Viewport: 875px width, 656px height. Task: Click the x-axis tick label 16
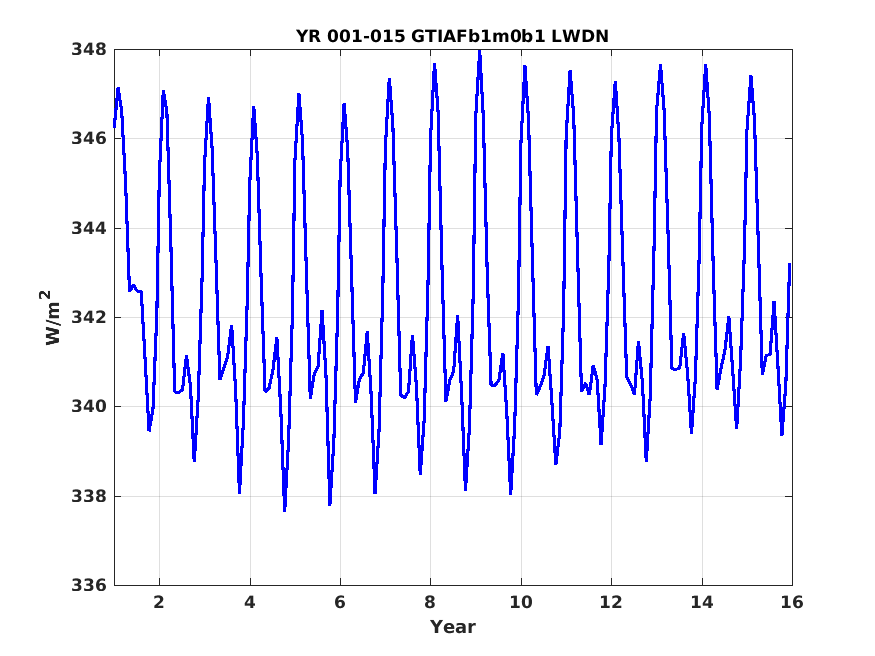click(x=792, y=602)
